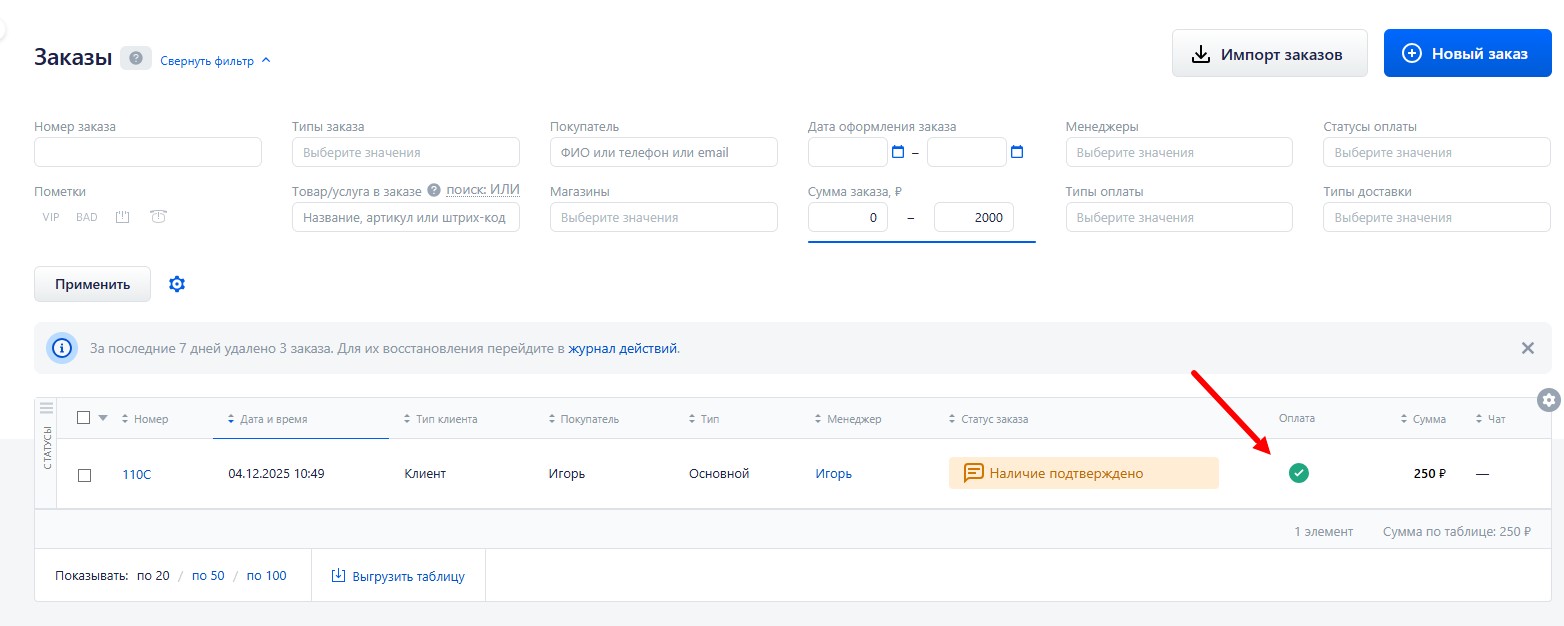Click the exclamation-flag mark icon next to BAD
The height and width of the screenshot is (626, 1564).
(121, 216)
